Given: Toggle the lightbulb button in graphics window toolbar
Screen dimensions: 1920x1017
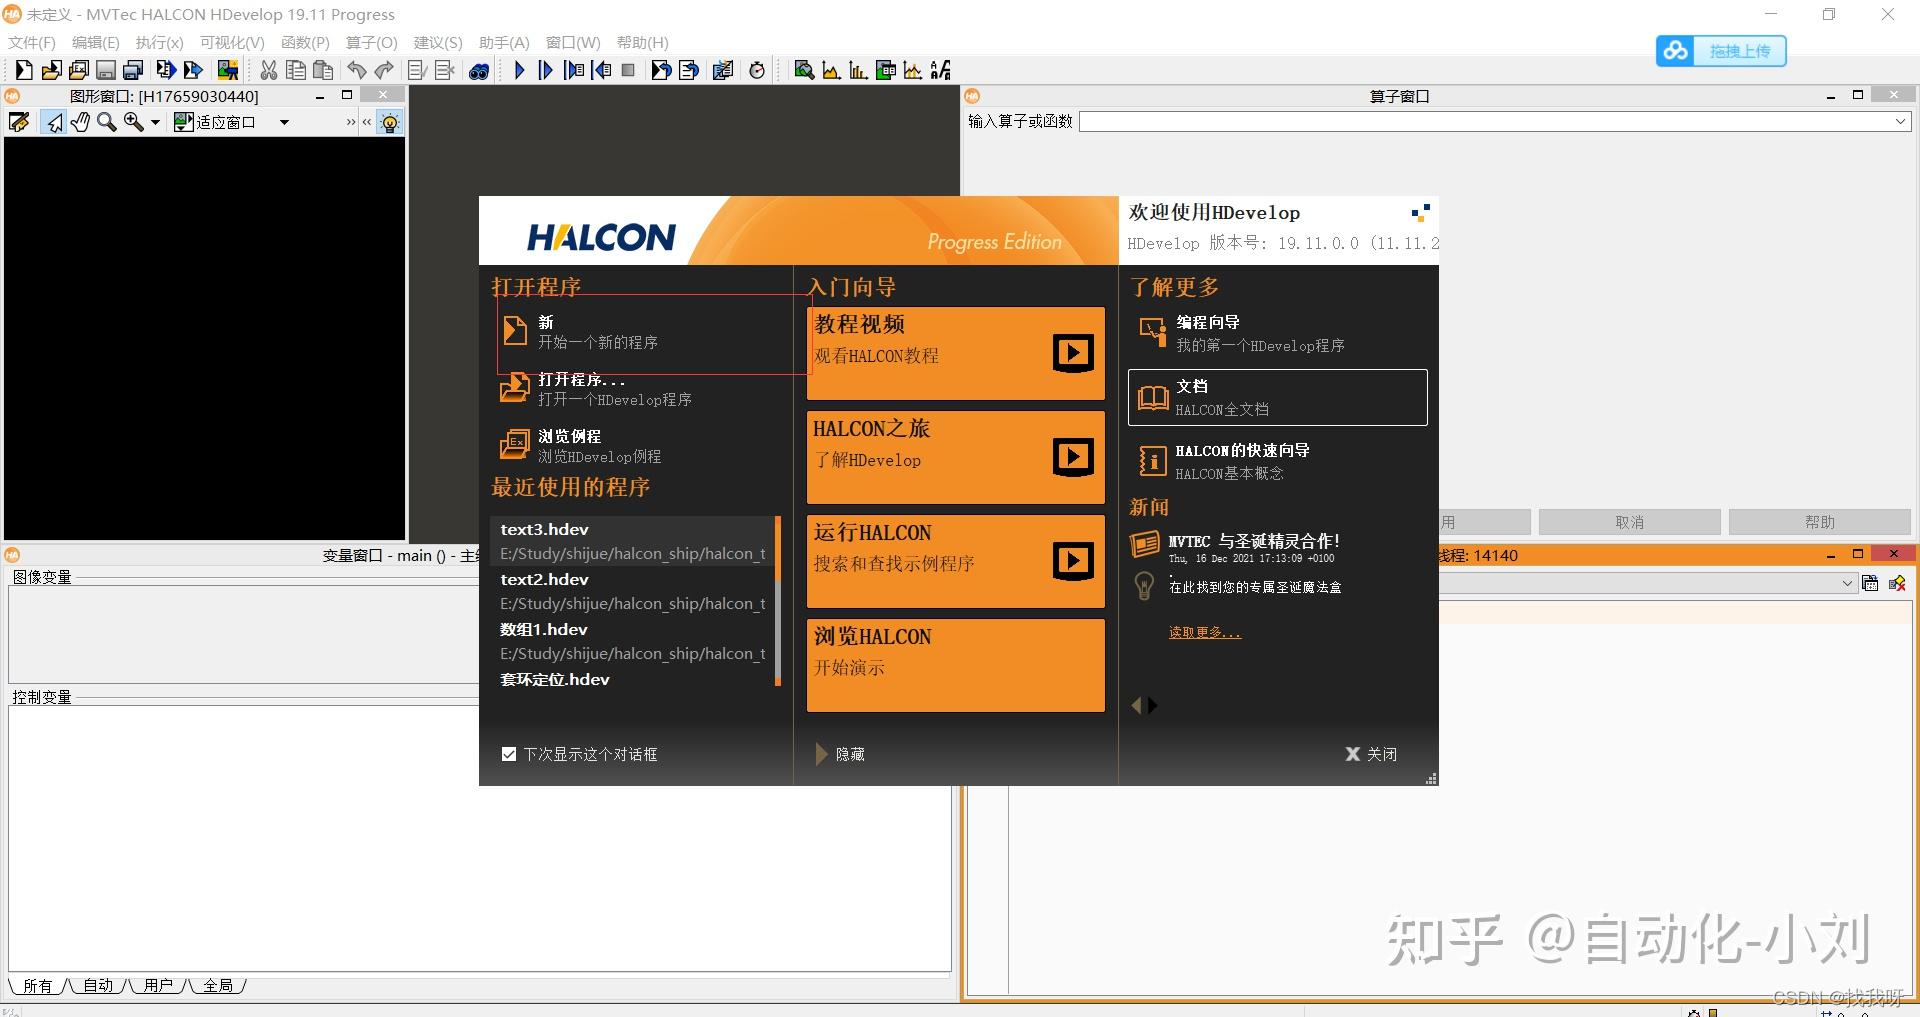Looking at the screenshot, I should (x=389, y=122).
